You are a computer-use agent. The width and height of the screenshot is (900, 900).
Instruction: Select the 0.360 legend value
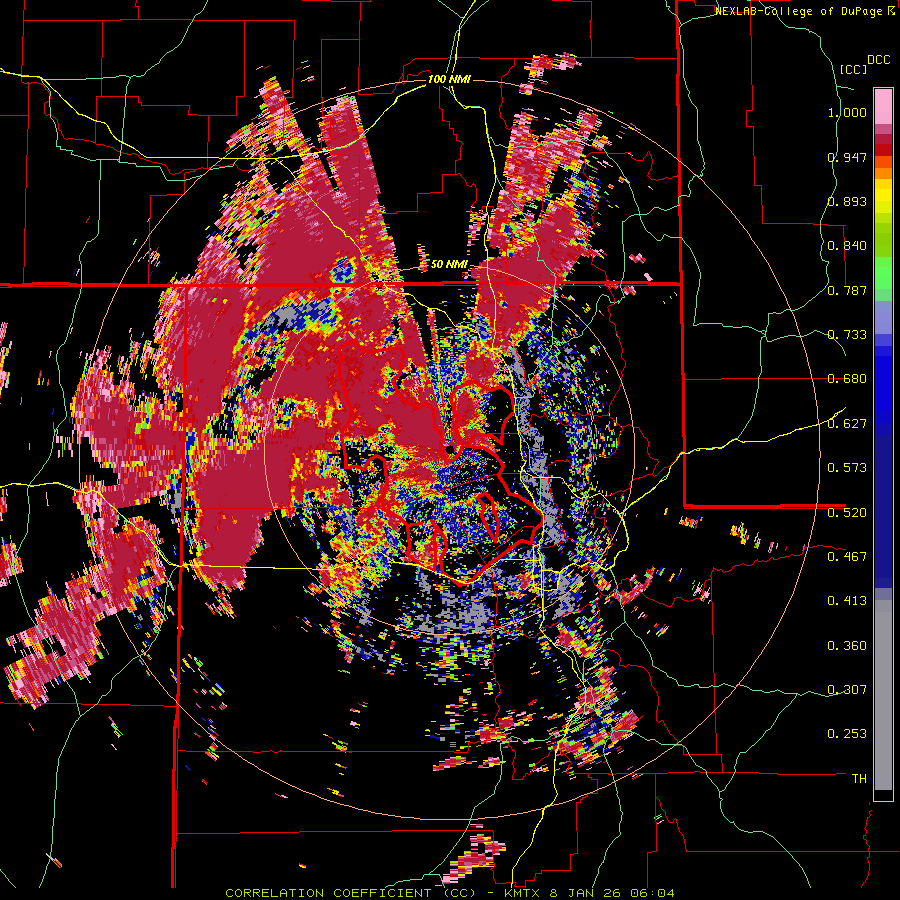847,646
